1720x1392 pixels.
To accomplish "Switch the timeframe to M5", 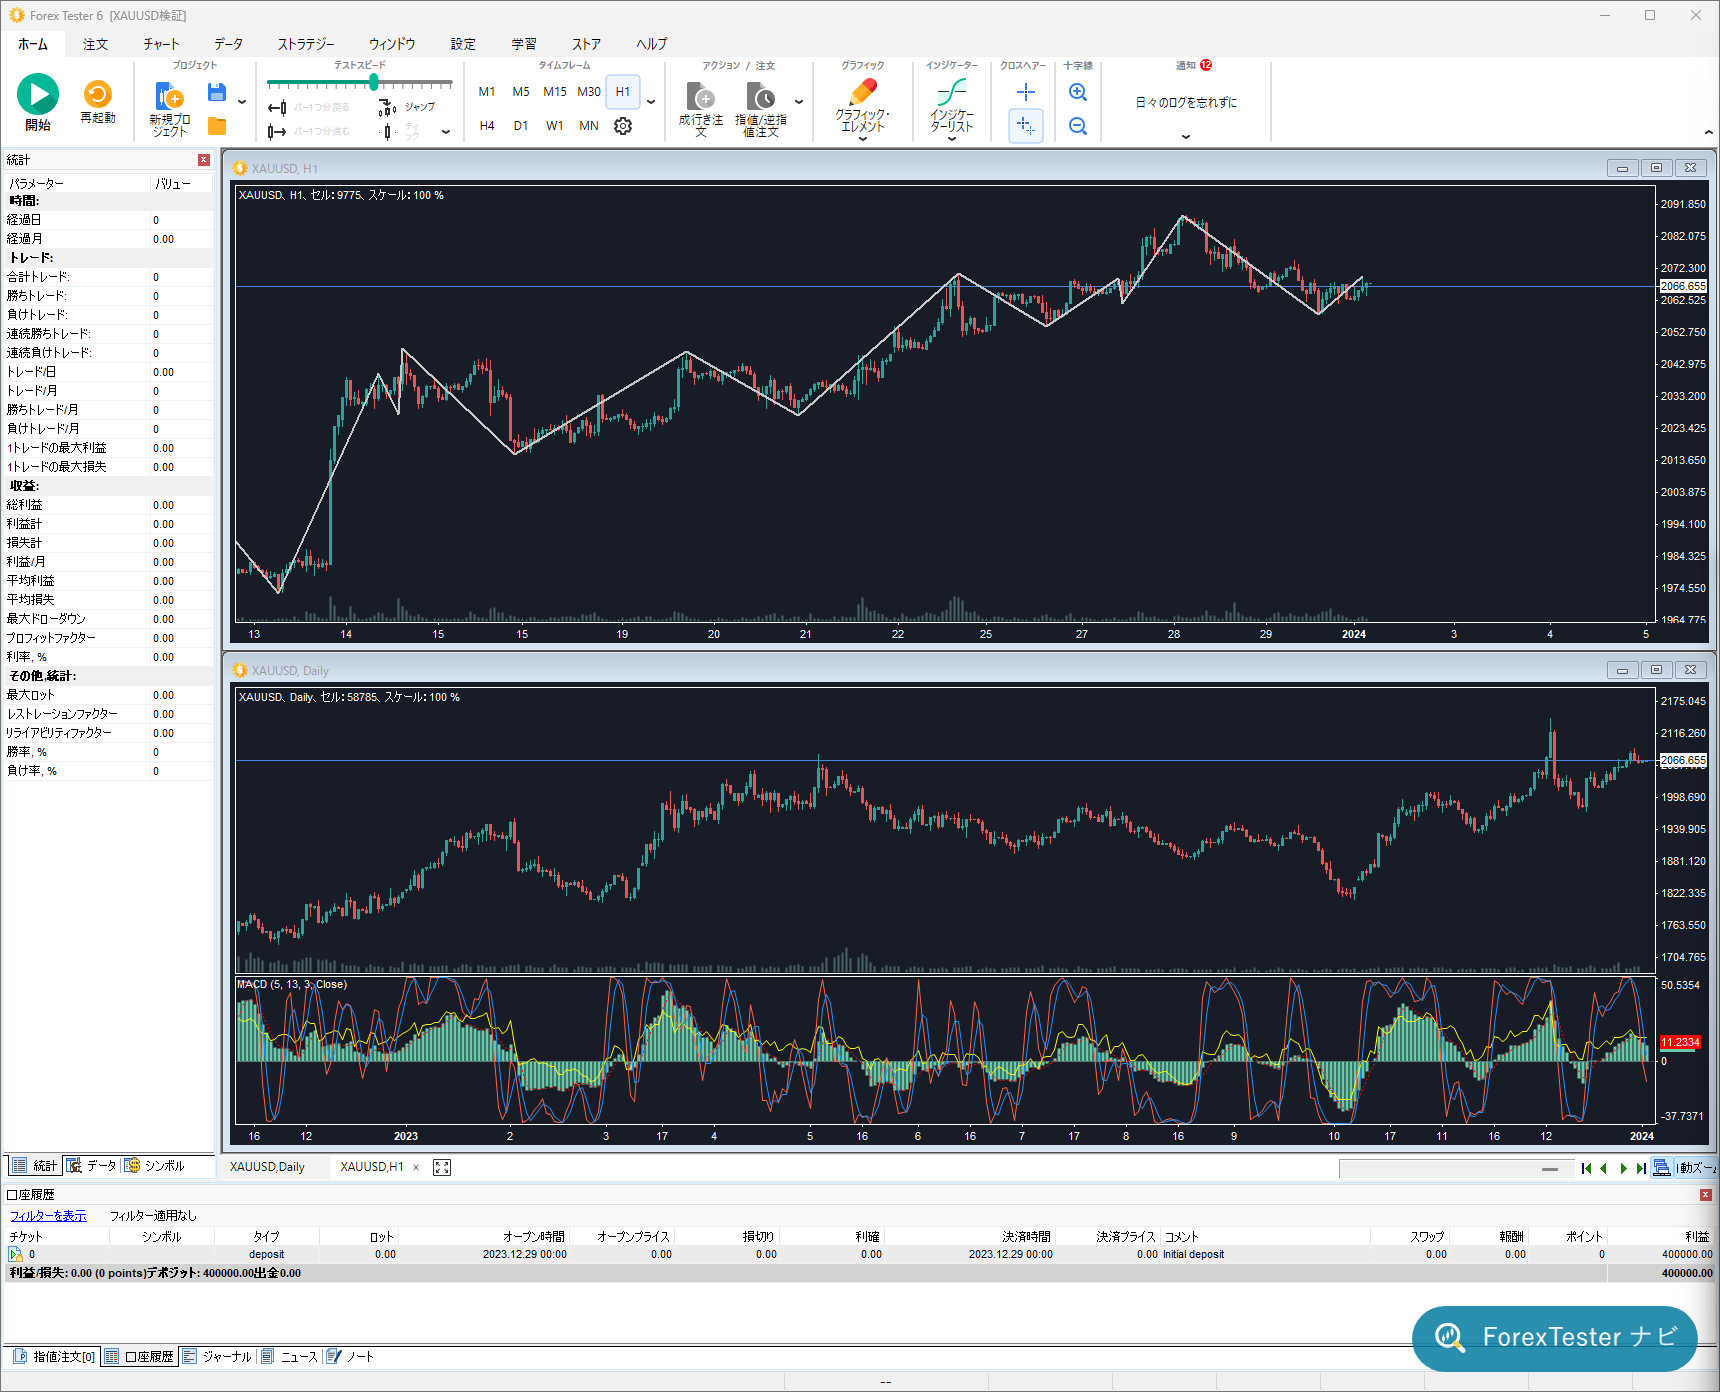I will tap(521, 92).
